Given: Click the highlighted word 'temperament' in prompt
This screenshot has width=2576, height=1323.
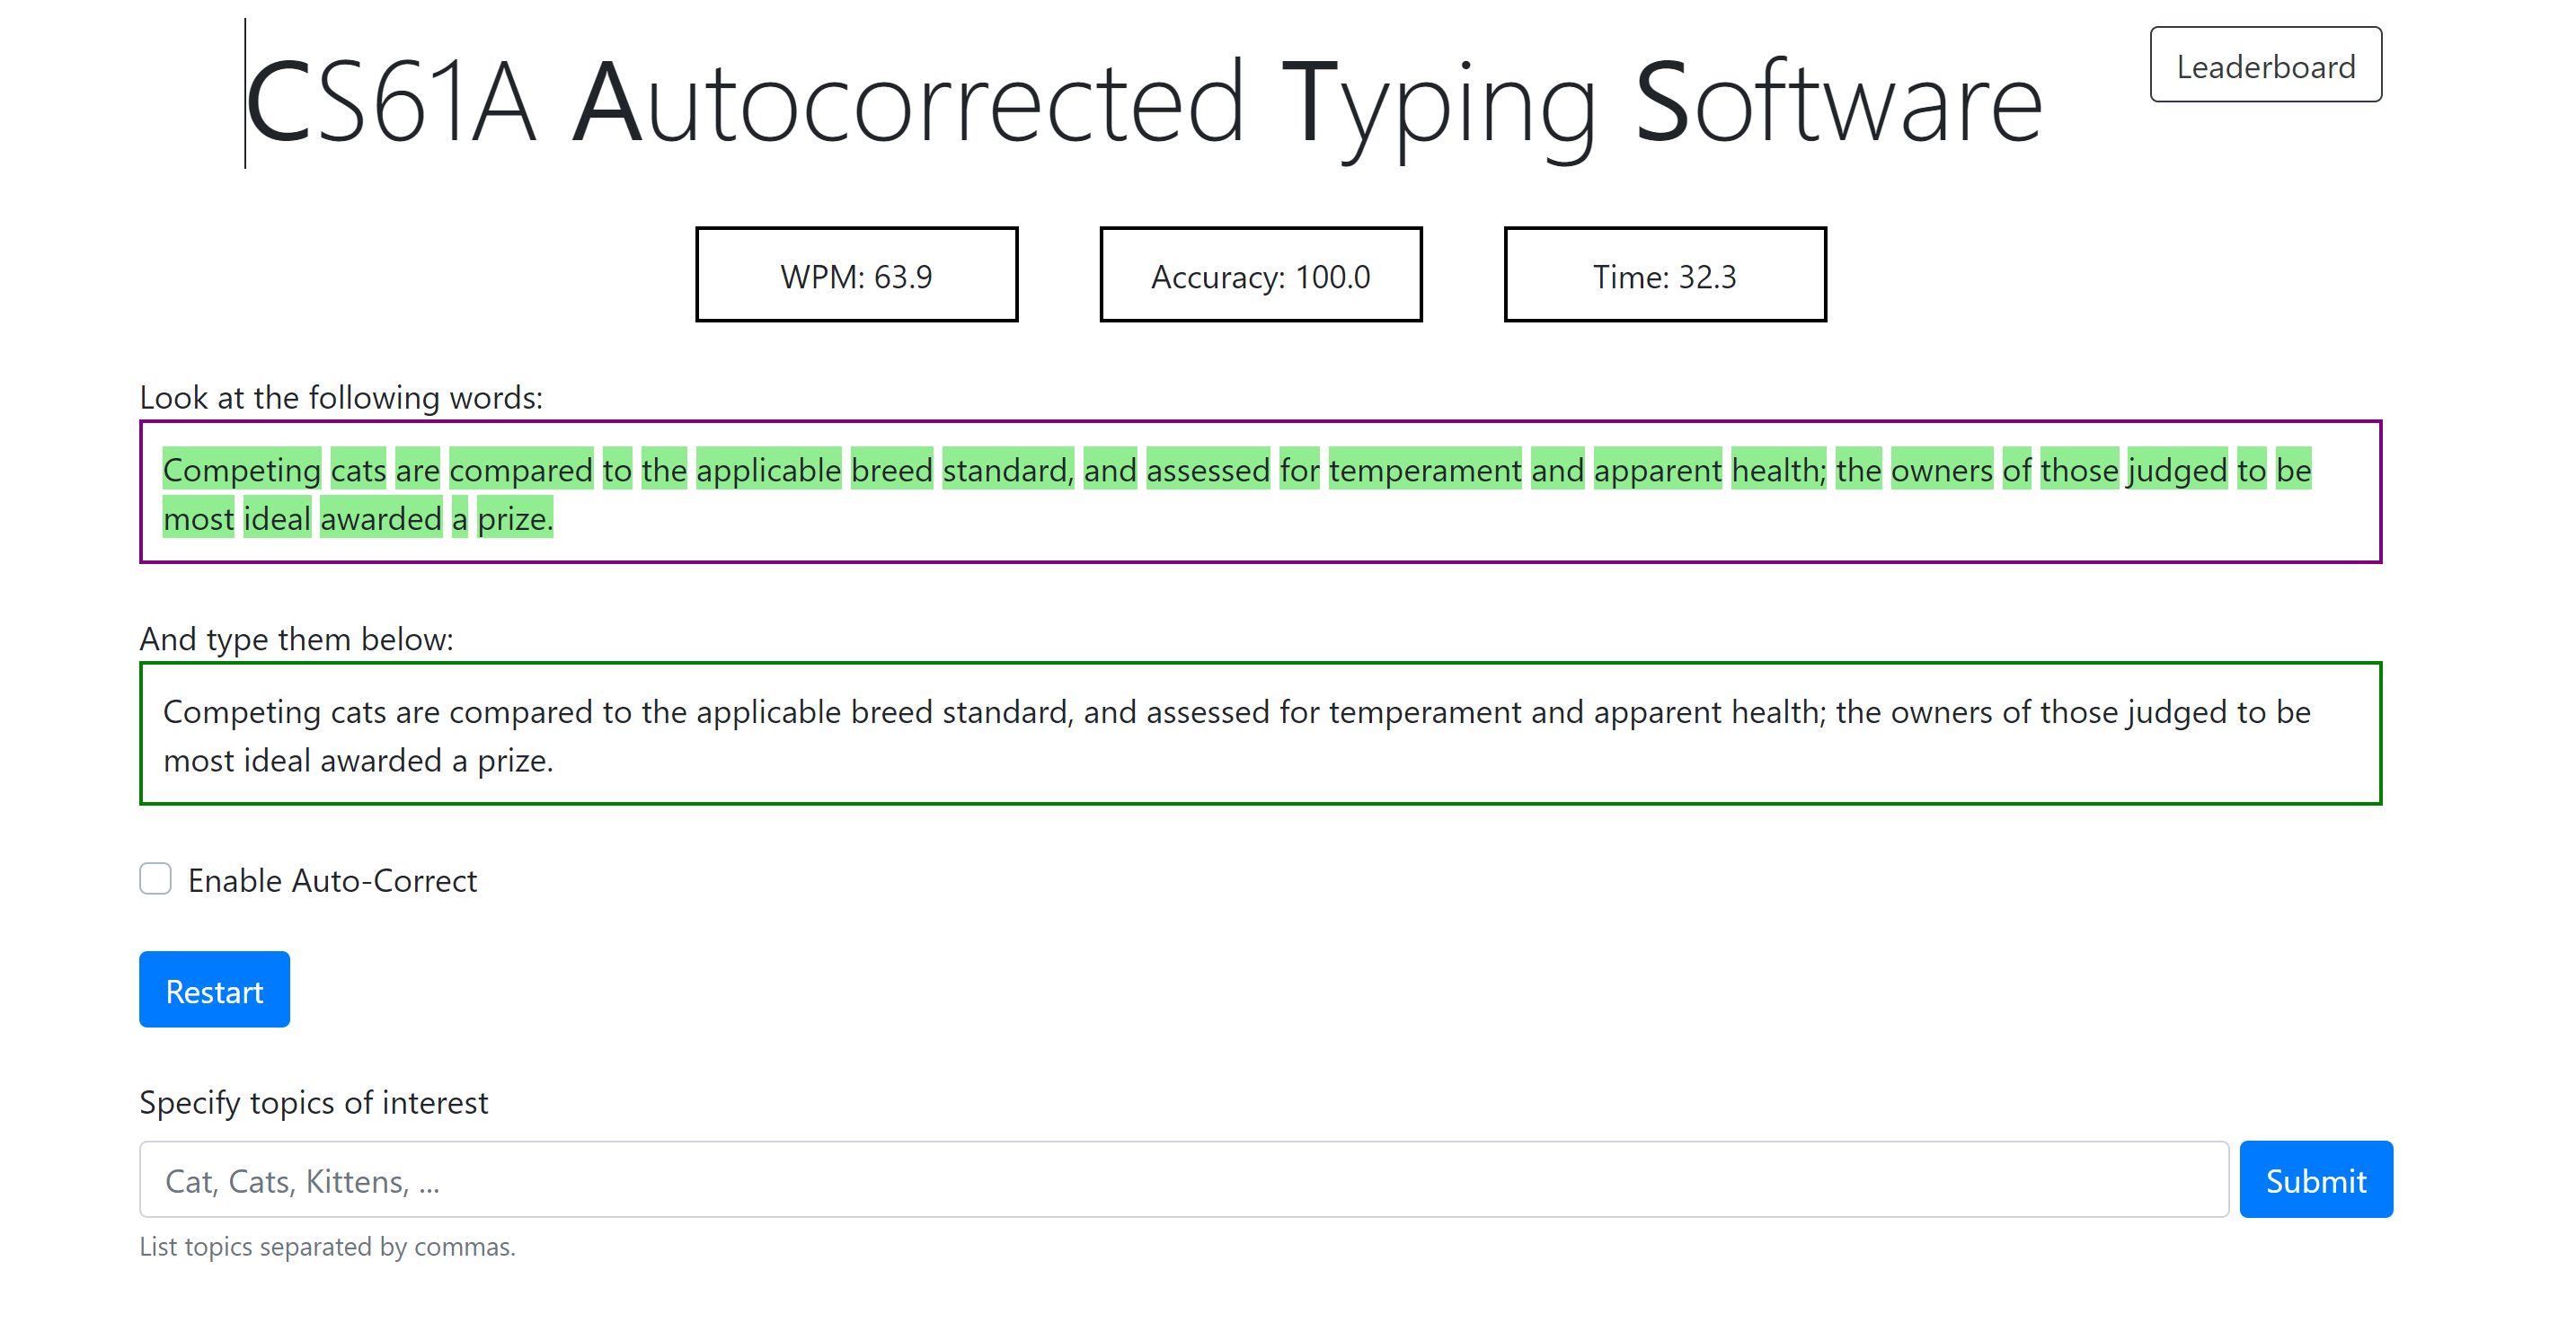Looking at the screenshot, I should 1425,470.
